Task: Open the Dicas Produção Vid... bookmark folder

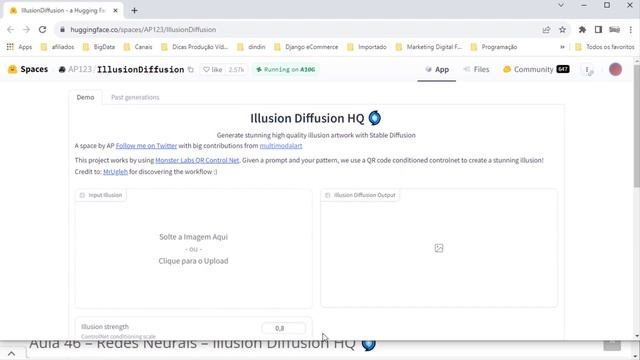Action: coord(194,47)
